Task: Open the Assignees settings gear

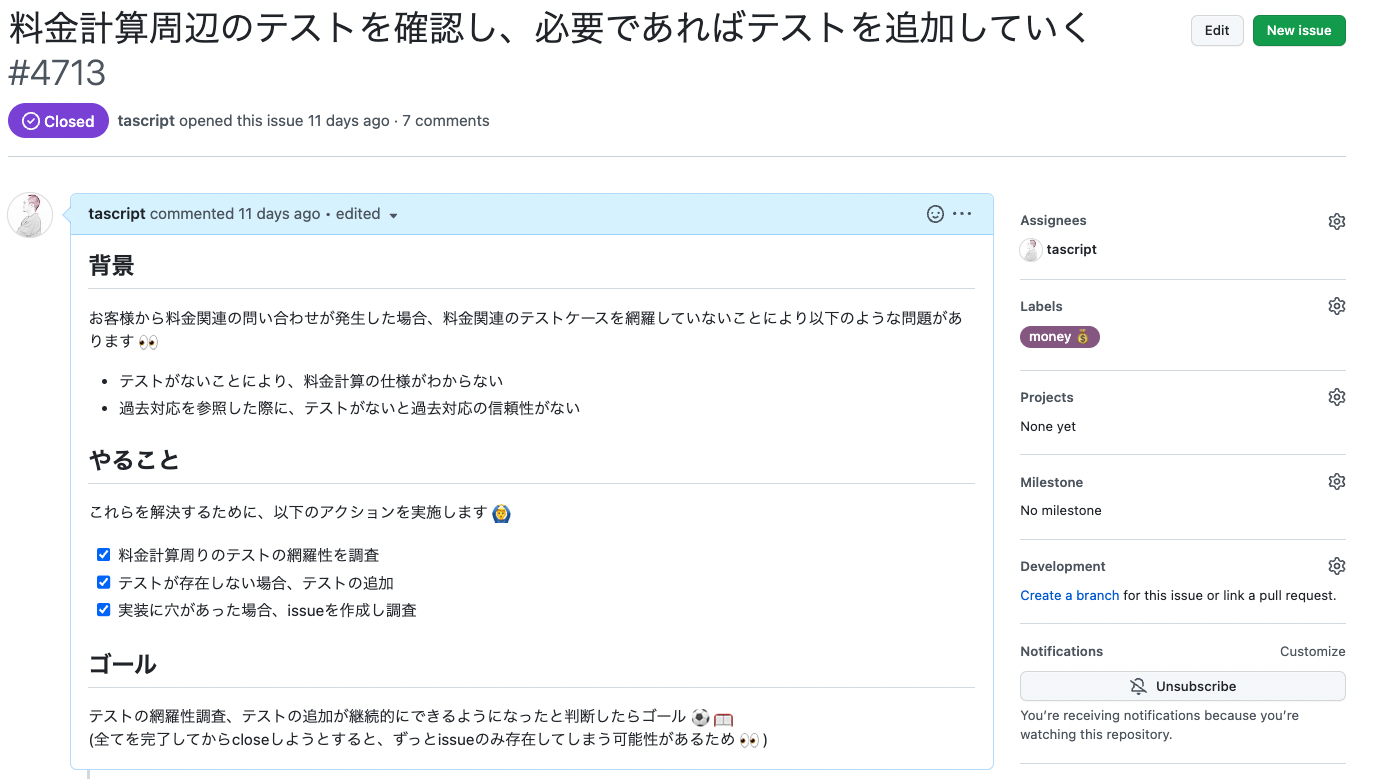Action: (1337, 221)
